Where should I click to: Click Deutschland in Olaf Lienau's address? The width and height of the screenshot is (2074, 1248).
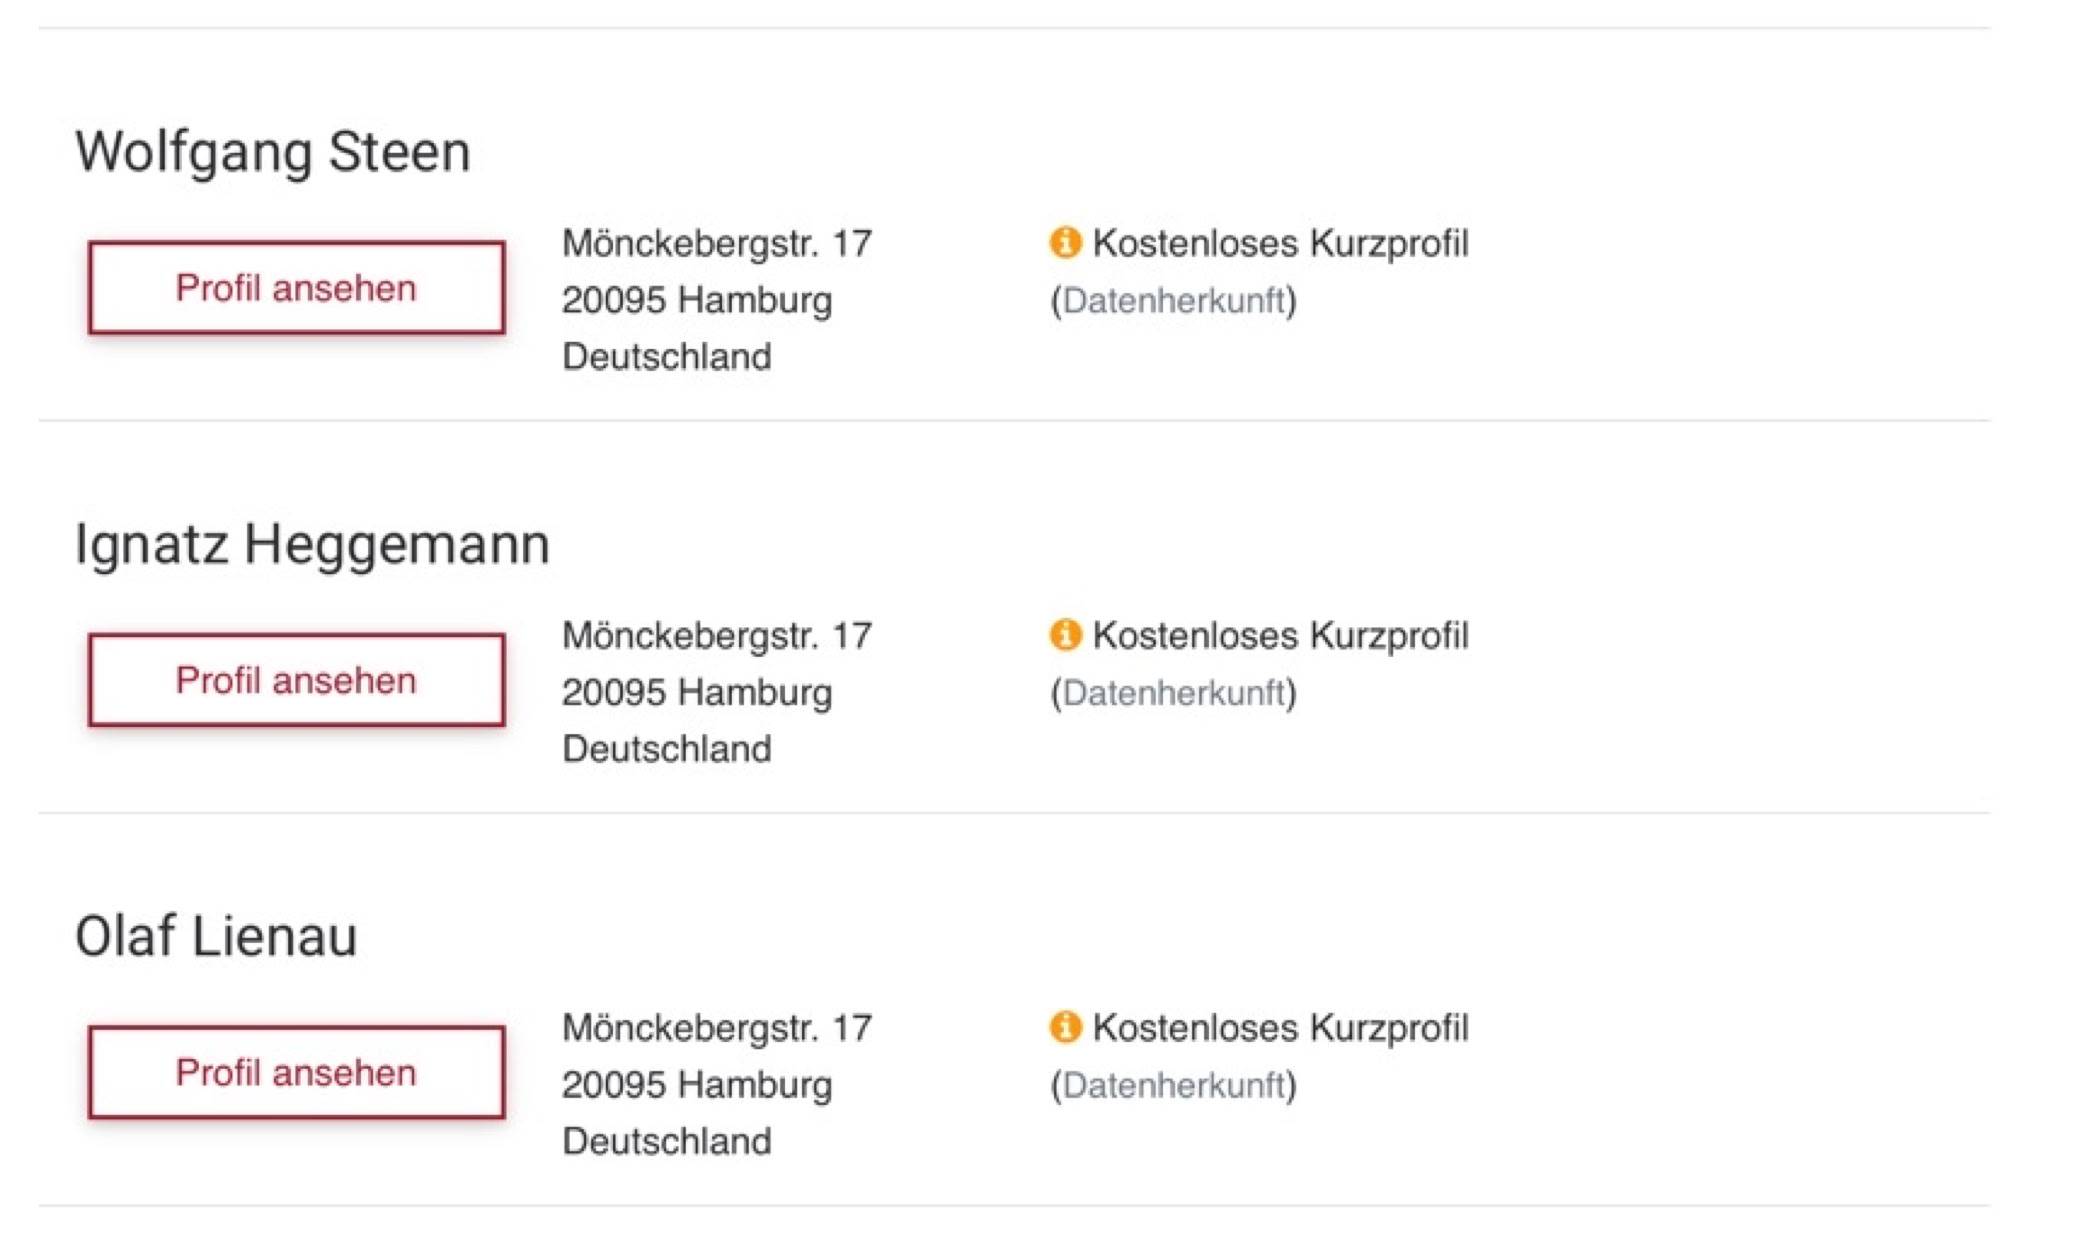pos(666,1141)
